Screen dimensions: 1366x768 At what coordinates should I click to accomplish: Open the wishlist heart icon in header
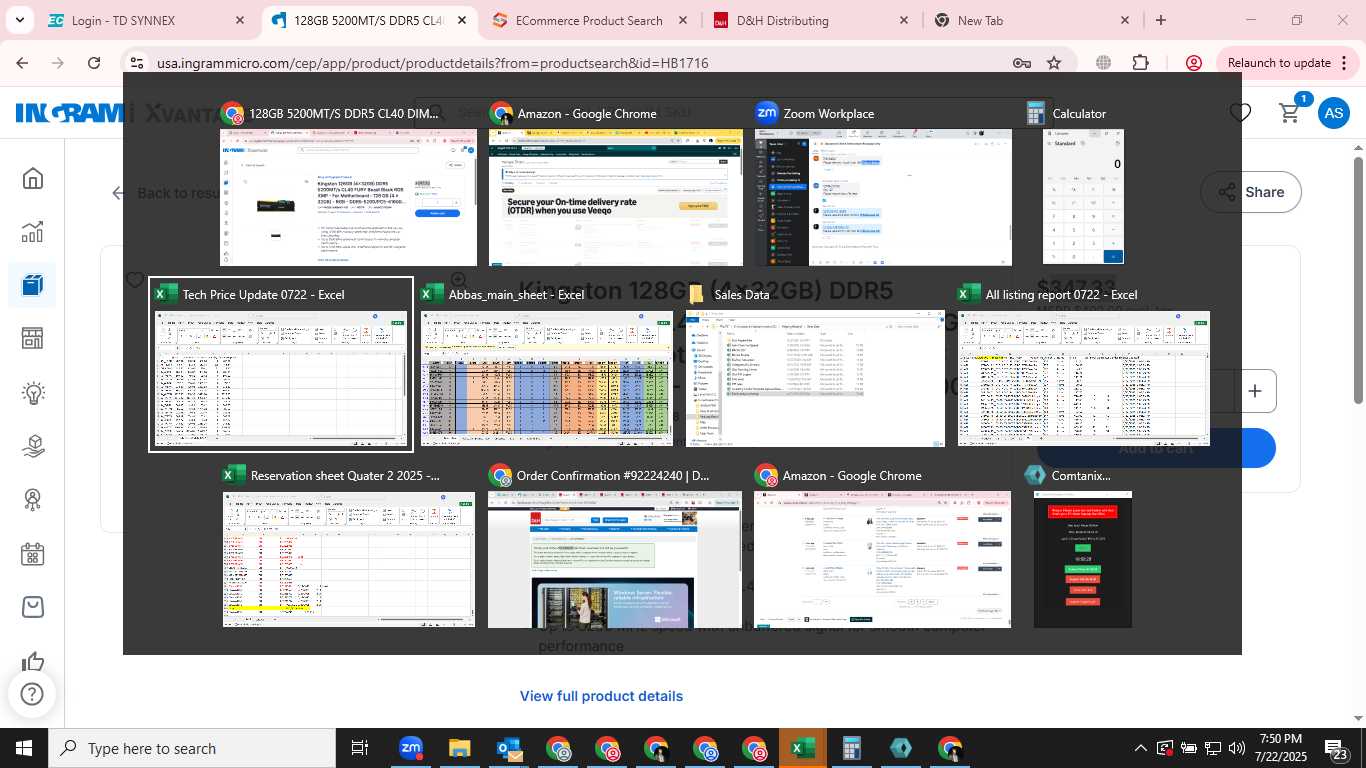coord(1240,113)
